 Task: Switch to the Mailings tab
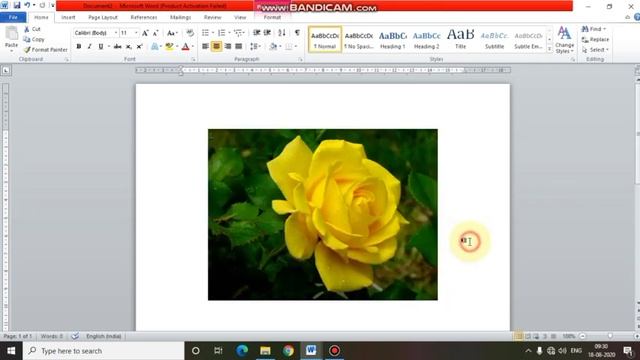click(x=180, y=17)
